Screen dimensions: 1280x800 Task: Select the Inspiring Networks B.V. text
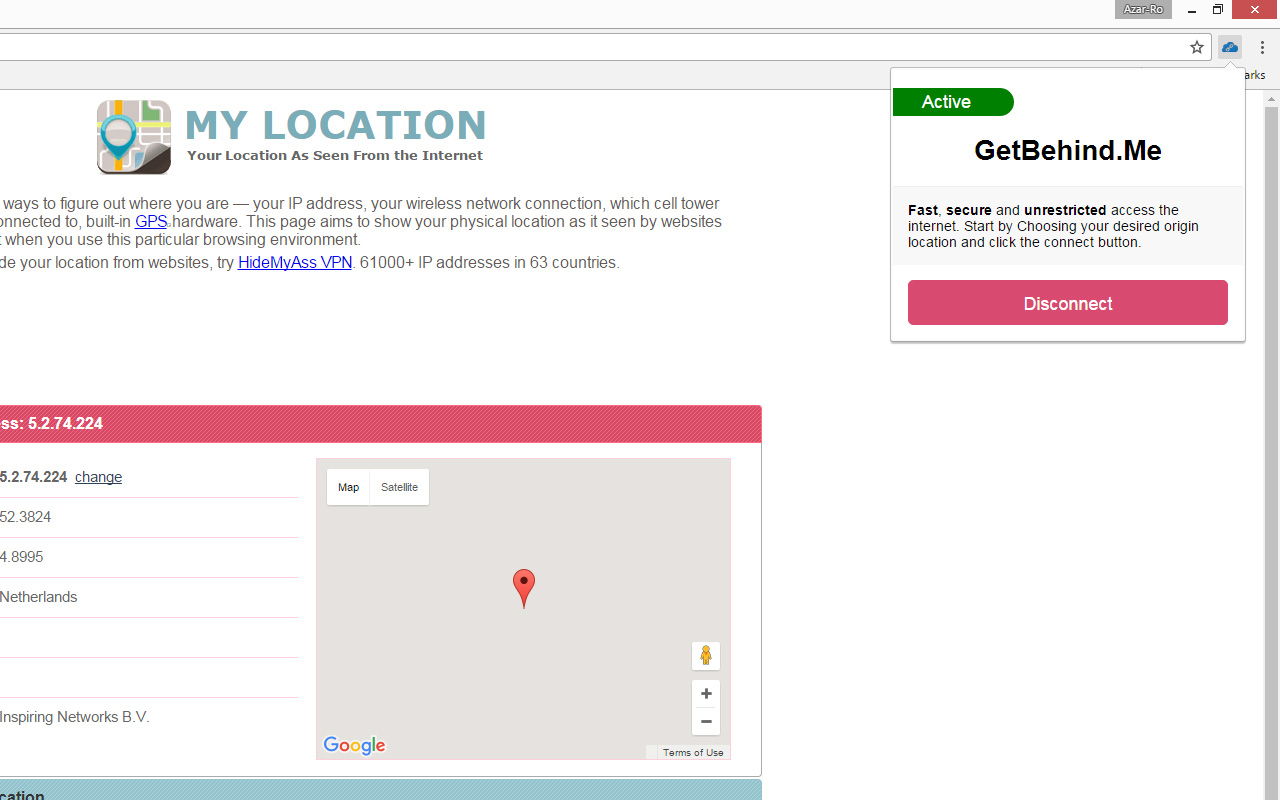tap(75, 717)
